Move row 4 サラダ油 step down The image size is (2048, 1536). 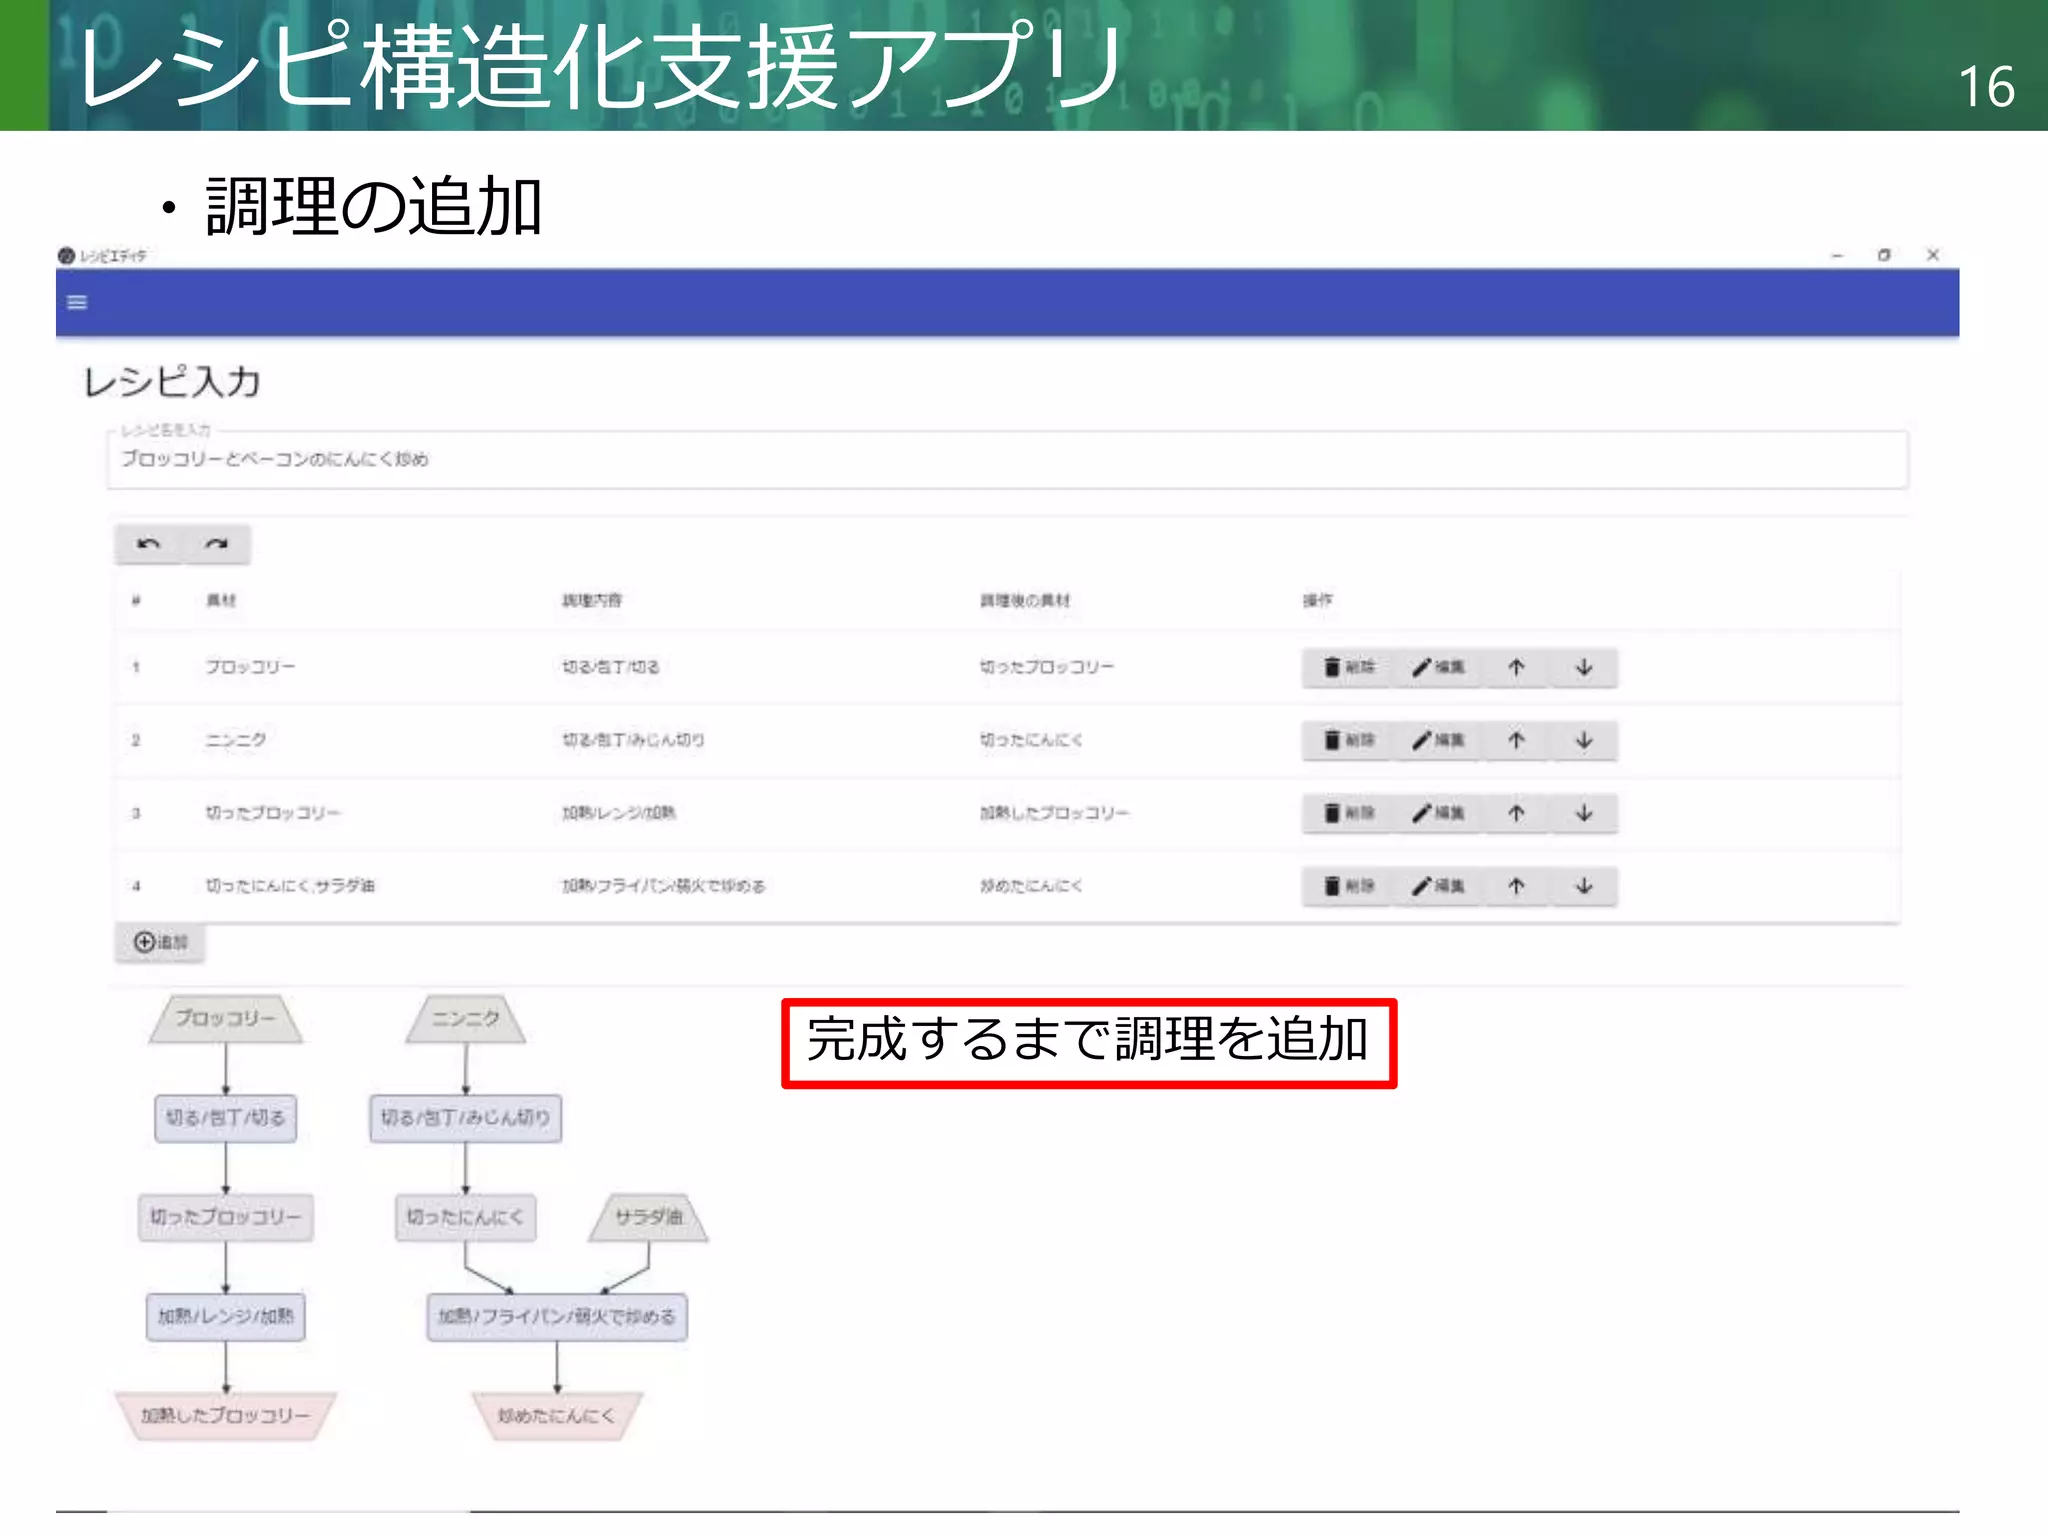1584,886
